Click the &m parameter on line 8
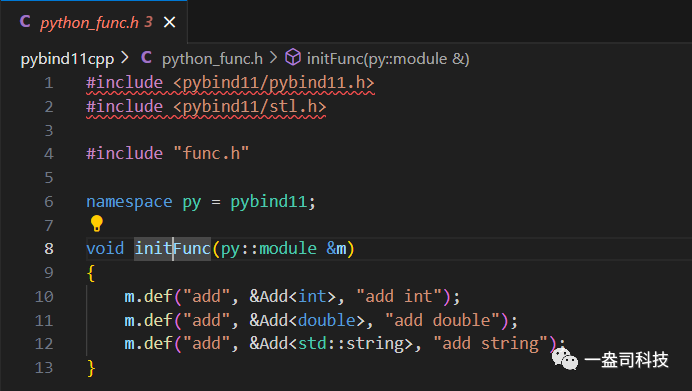This screenshot has height=391, width=692. (x=336, y=248)
